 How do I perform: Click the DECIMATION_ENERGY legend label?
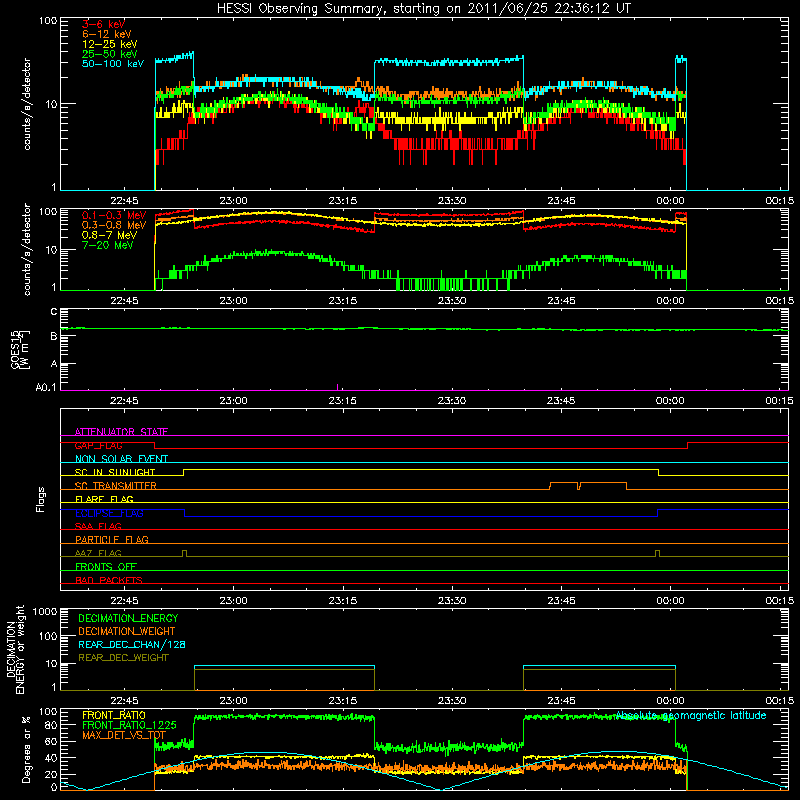click(x=128, y=618)
